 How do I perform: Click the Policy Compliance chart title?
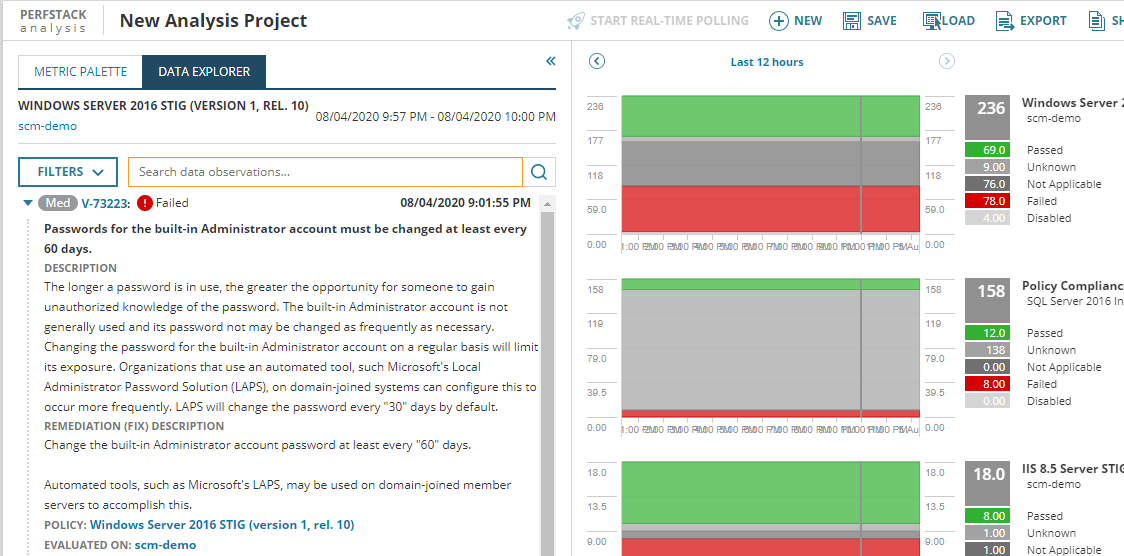point(1072,286)
